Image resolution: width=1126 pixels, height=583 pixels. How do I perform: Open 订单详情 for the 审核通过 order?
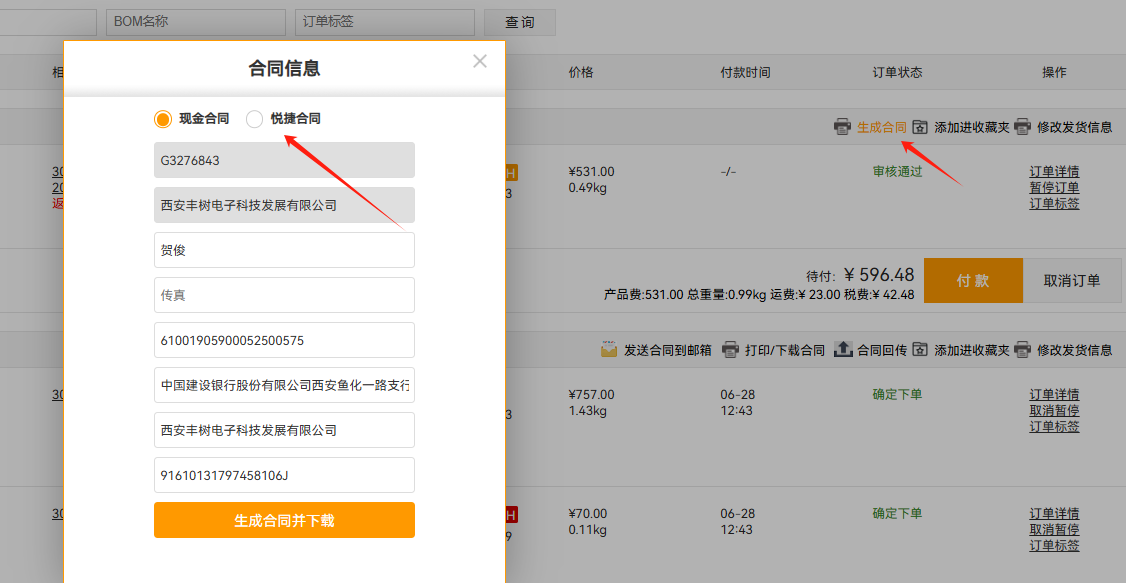(1054, 172)
